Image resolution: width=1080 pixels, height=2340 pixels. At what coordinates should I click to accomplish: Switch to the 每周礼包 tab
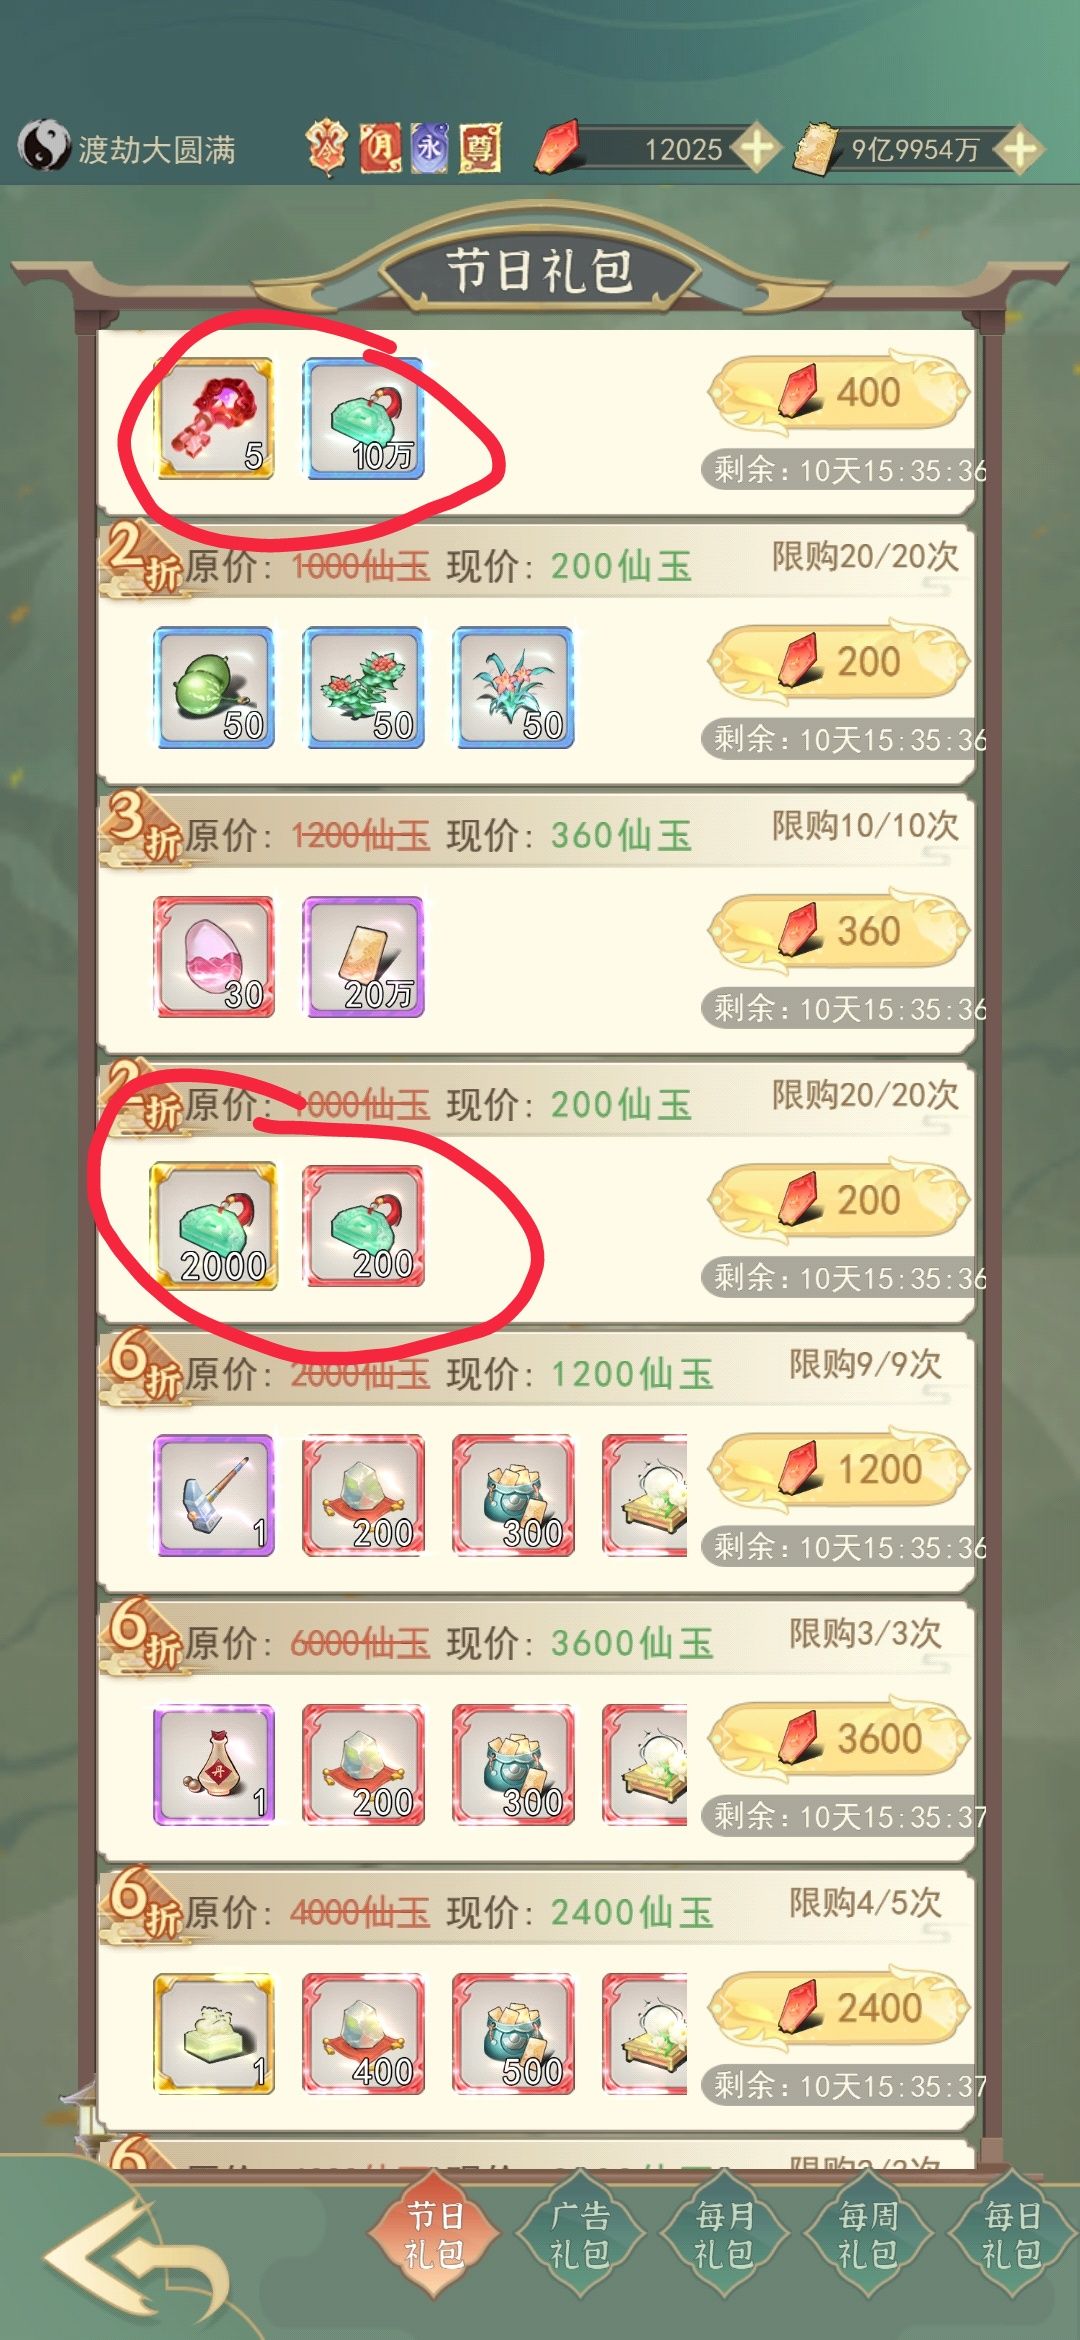(868, 2235)
